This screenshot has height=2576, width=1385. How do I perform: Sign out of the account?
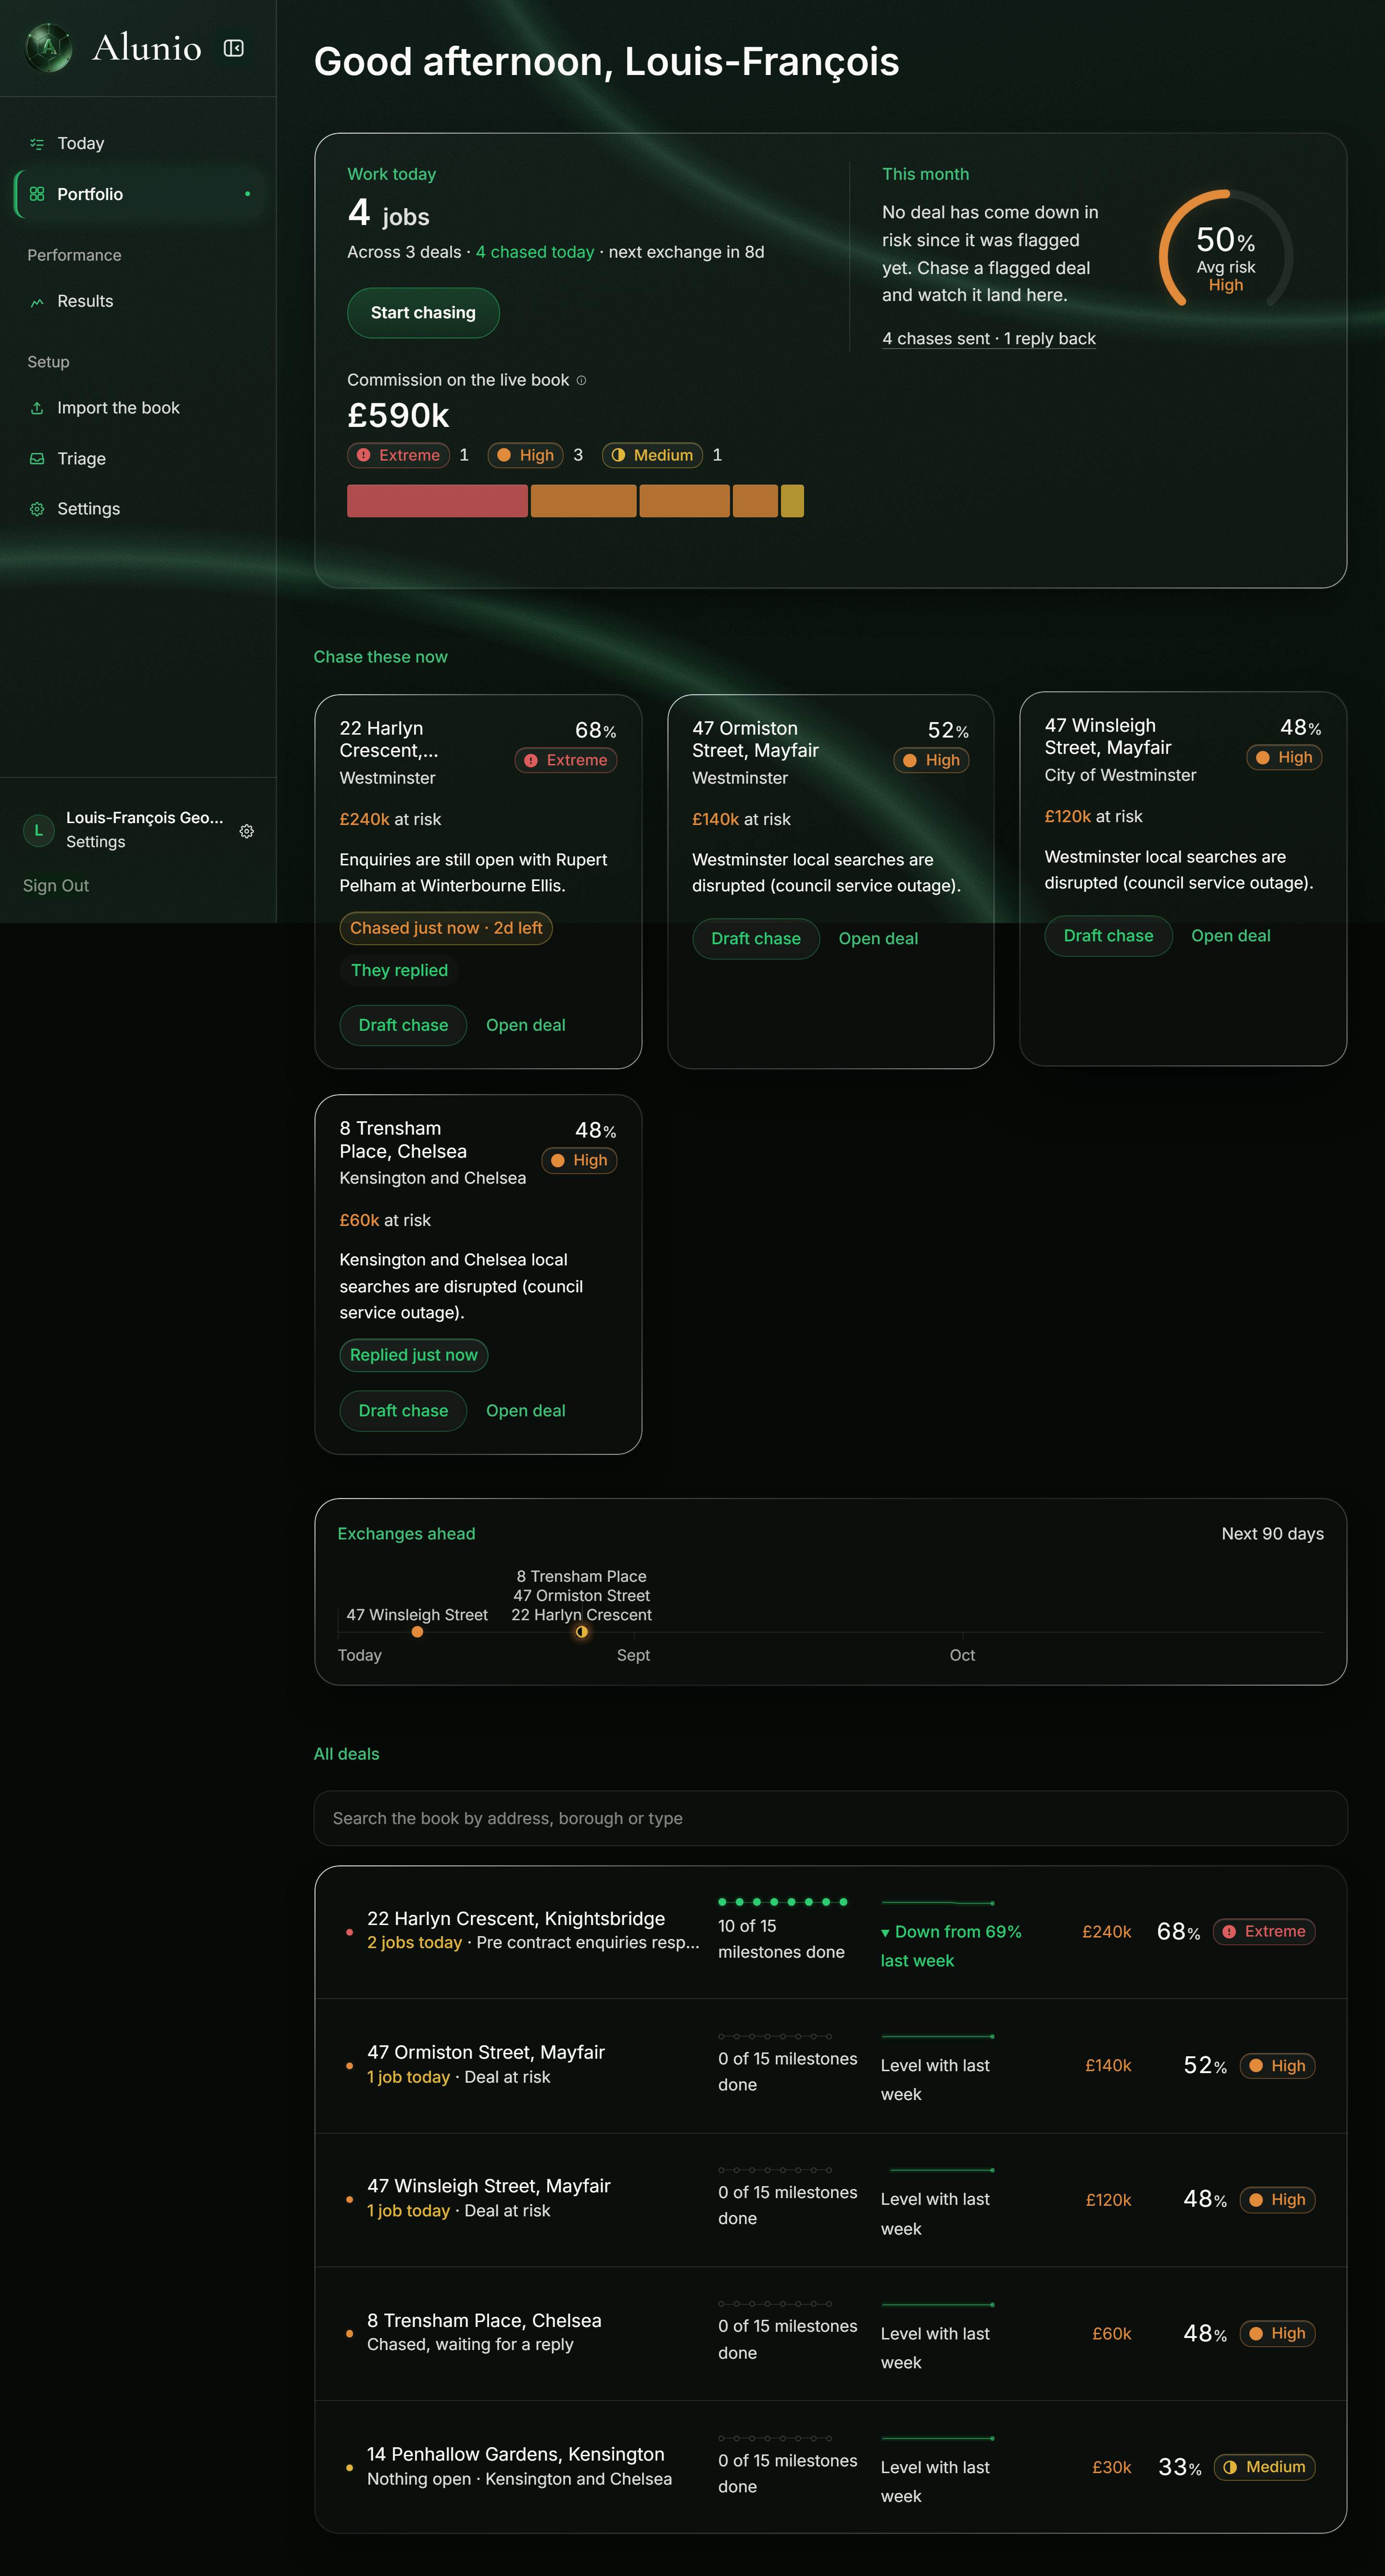coord(56,886)
